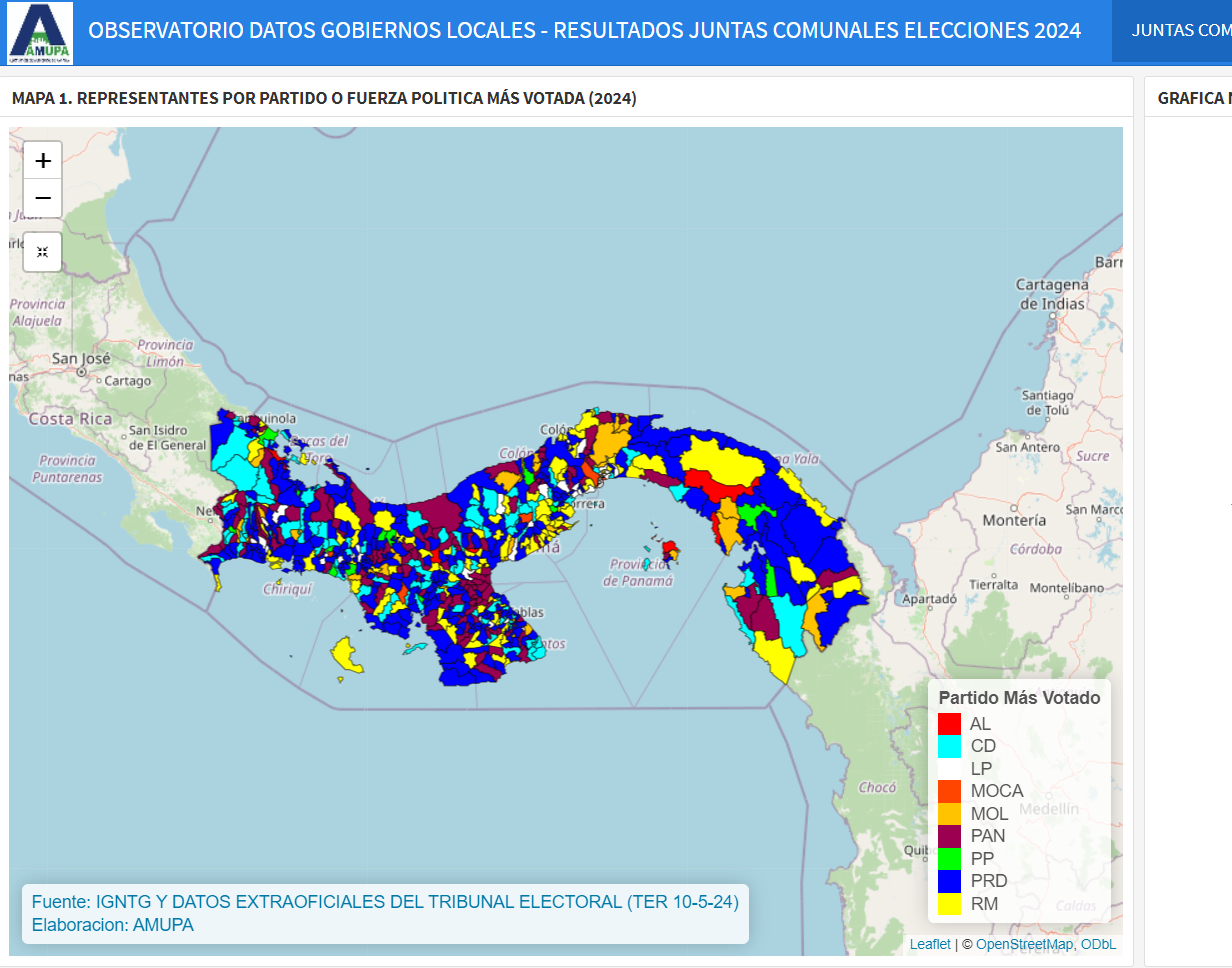Click the dashboard title in the header
Viewport: 1232px width, 968px height.
584,30
